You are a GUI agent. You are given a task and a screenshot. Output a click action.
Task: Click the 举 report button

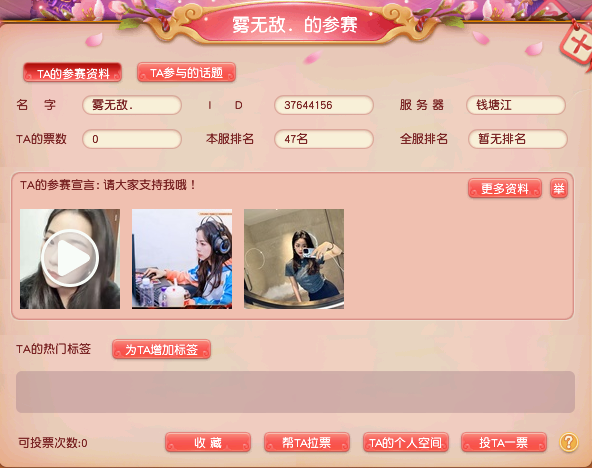559,188
